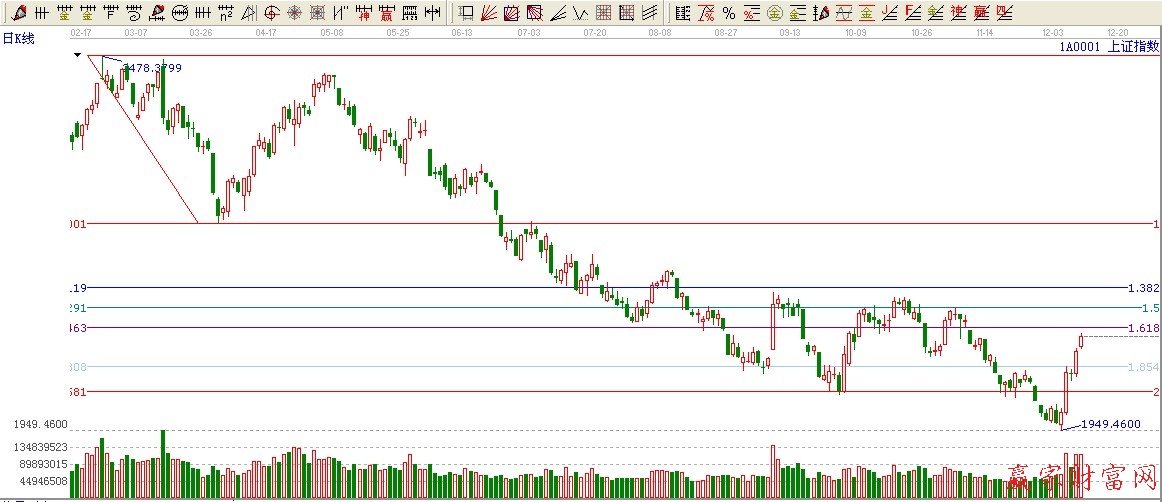This screenshot has width=1162, height=502.
Task: Expand the small black triangle dropdown
Action: pos(77,55)
